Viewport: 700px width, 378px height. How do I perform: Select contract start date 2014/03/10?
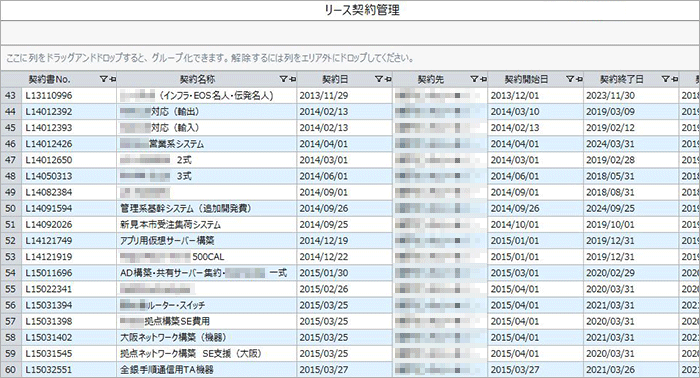click(536, 112)
